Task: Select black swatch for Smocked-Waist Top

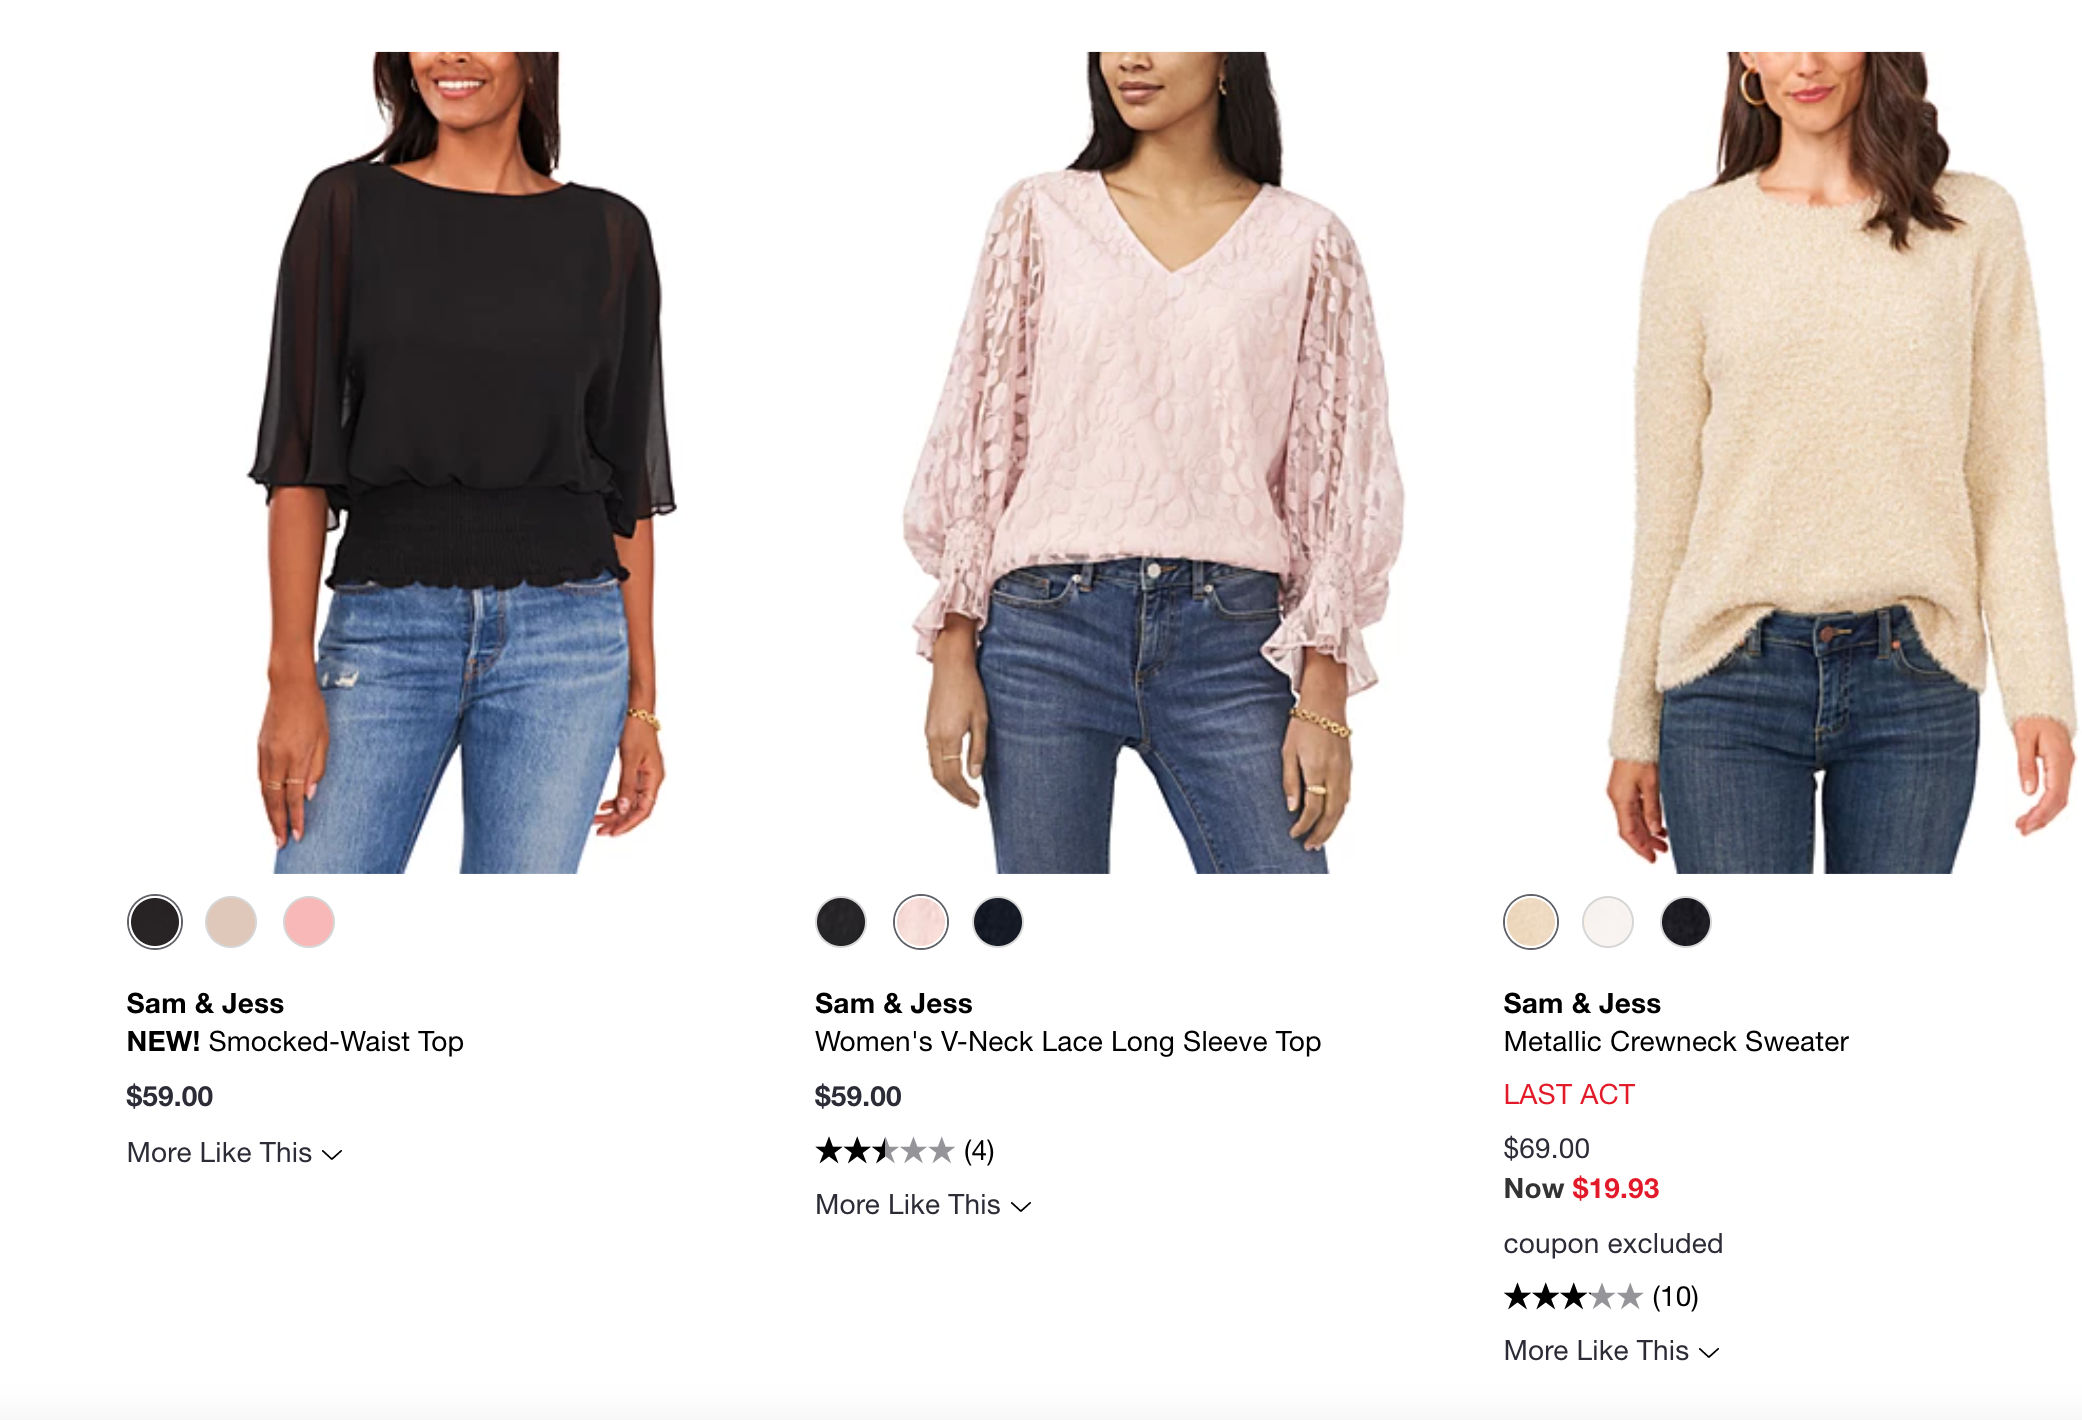Action: pyautogui.click(x=155, y=921)
